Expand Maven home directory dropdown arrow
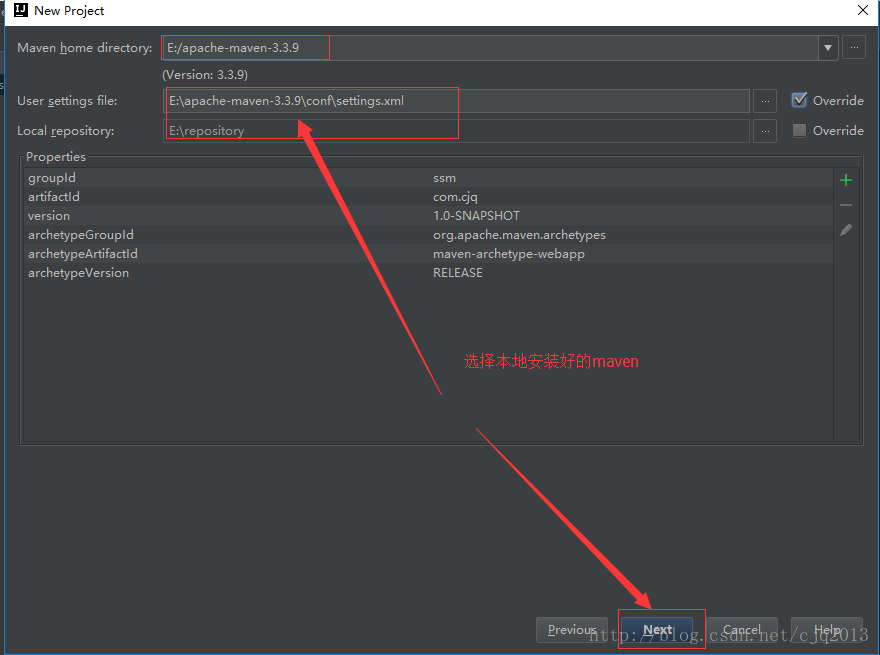 [x=828, y=48]
